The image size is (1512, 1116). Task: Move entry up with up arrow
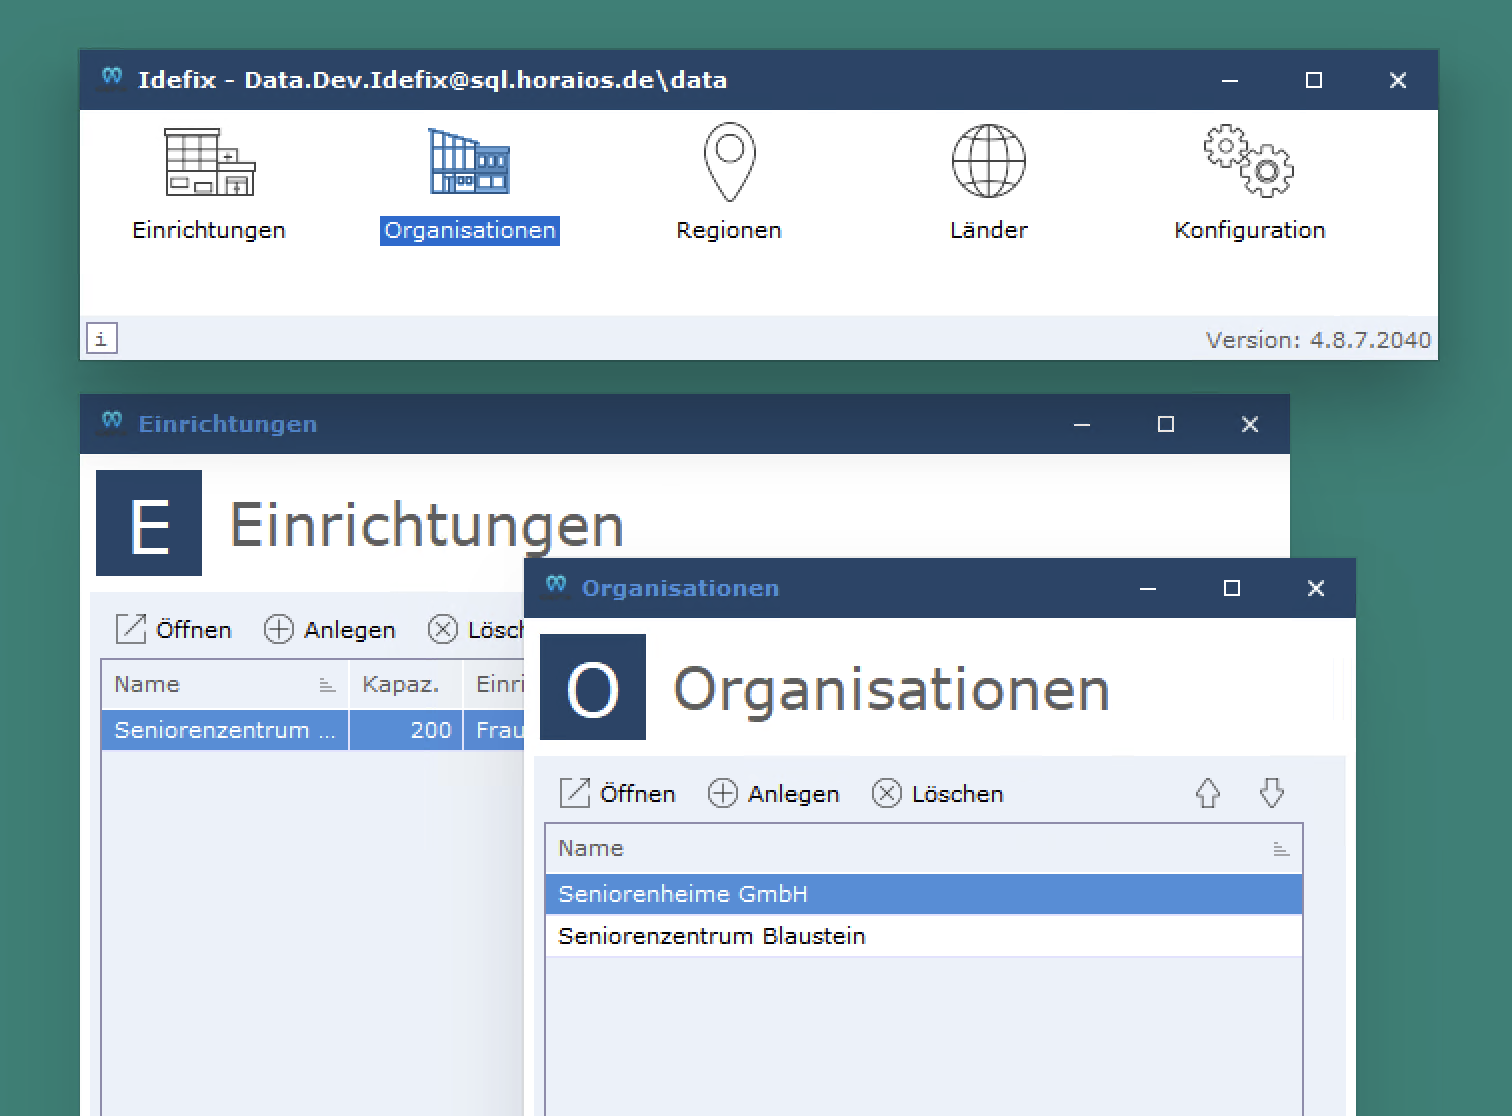[x=1208, y=794]
